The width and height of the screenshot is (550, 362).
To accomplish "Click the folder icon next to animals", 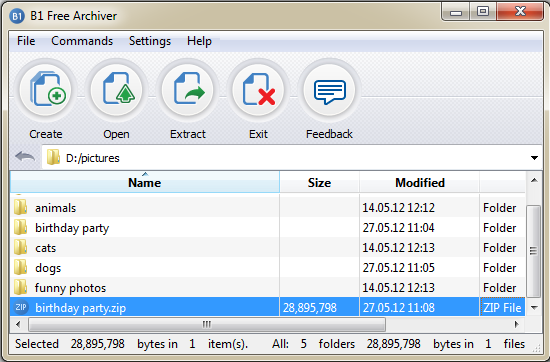I will [21, 207].
